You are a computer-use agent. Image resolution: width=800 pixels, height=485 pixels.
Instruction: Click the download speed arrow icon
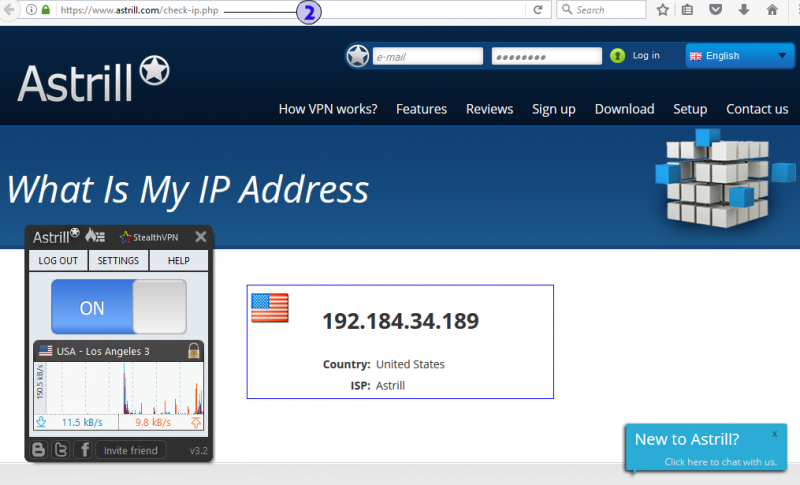tap(41, 422)
